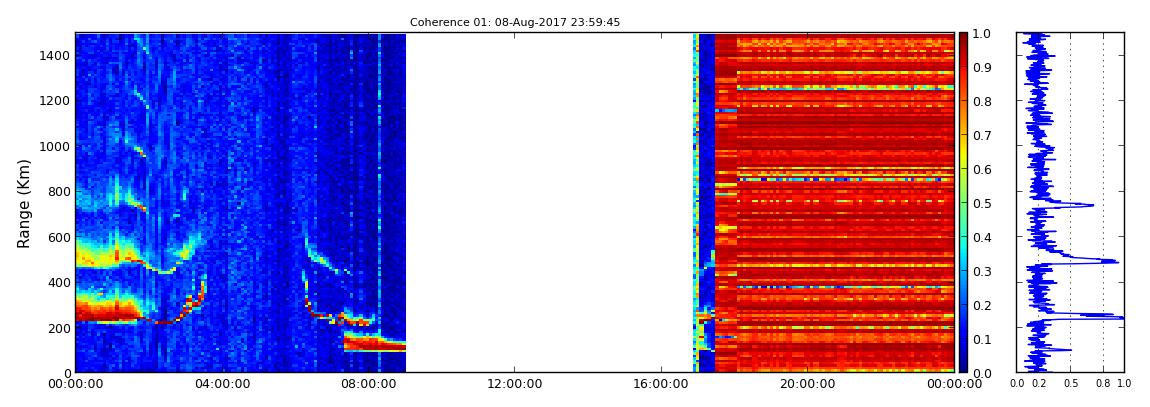Click the "04:00:00" time tick label
The image size is (1150, 407).
pyautogui.click(x=222, y=384)
